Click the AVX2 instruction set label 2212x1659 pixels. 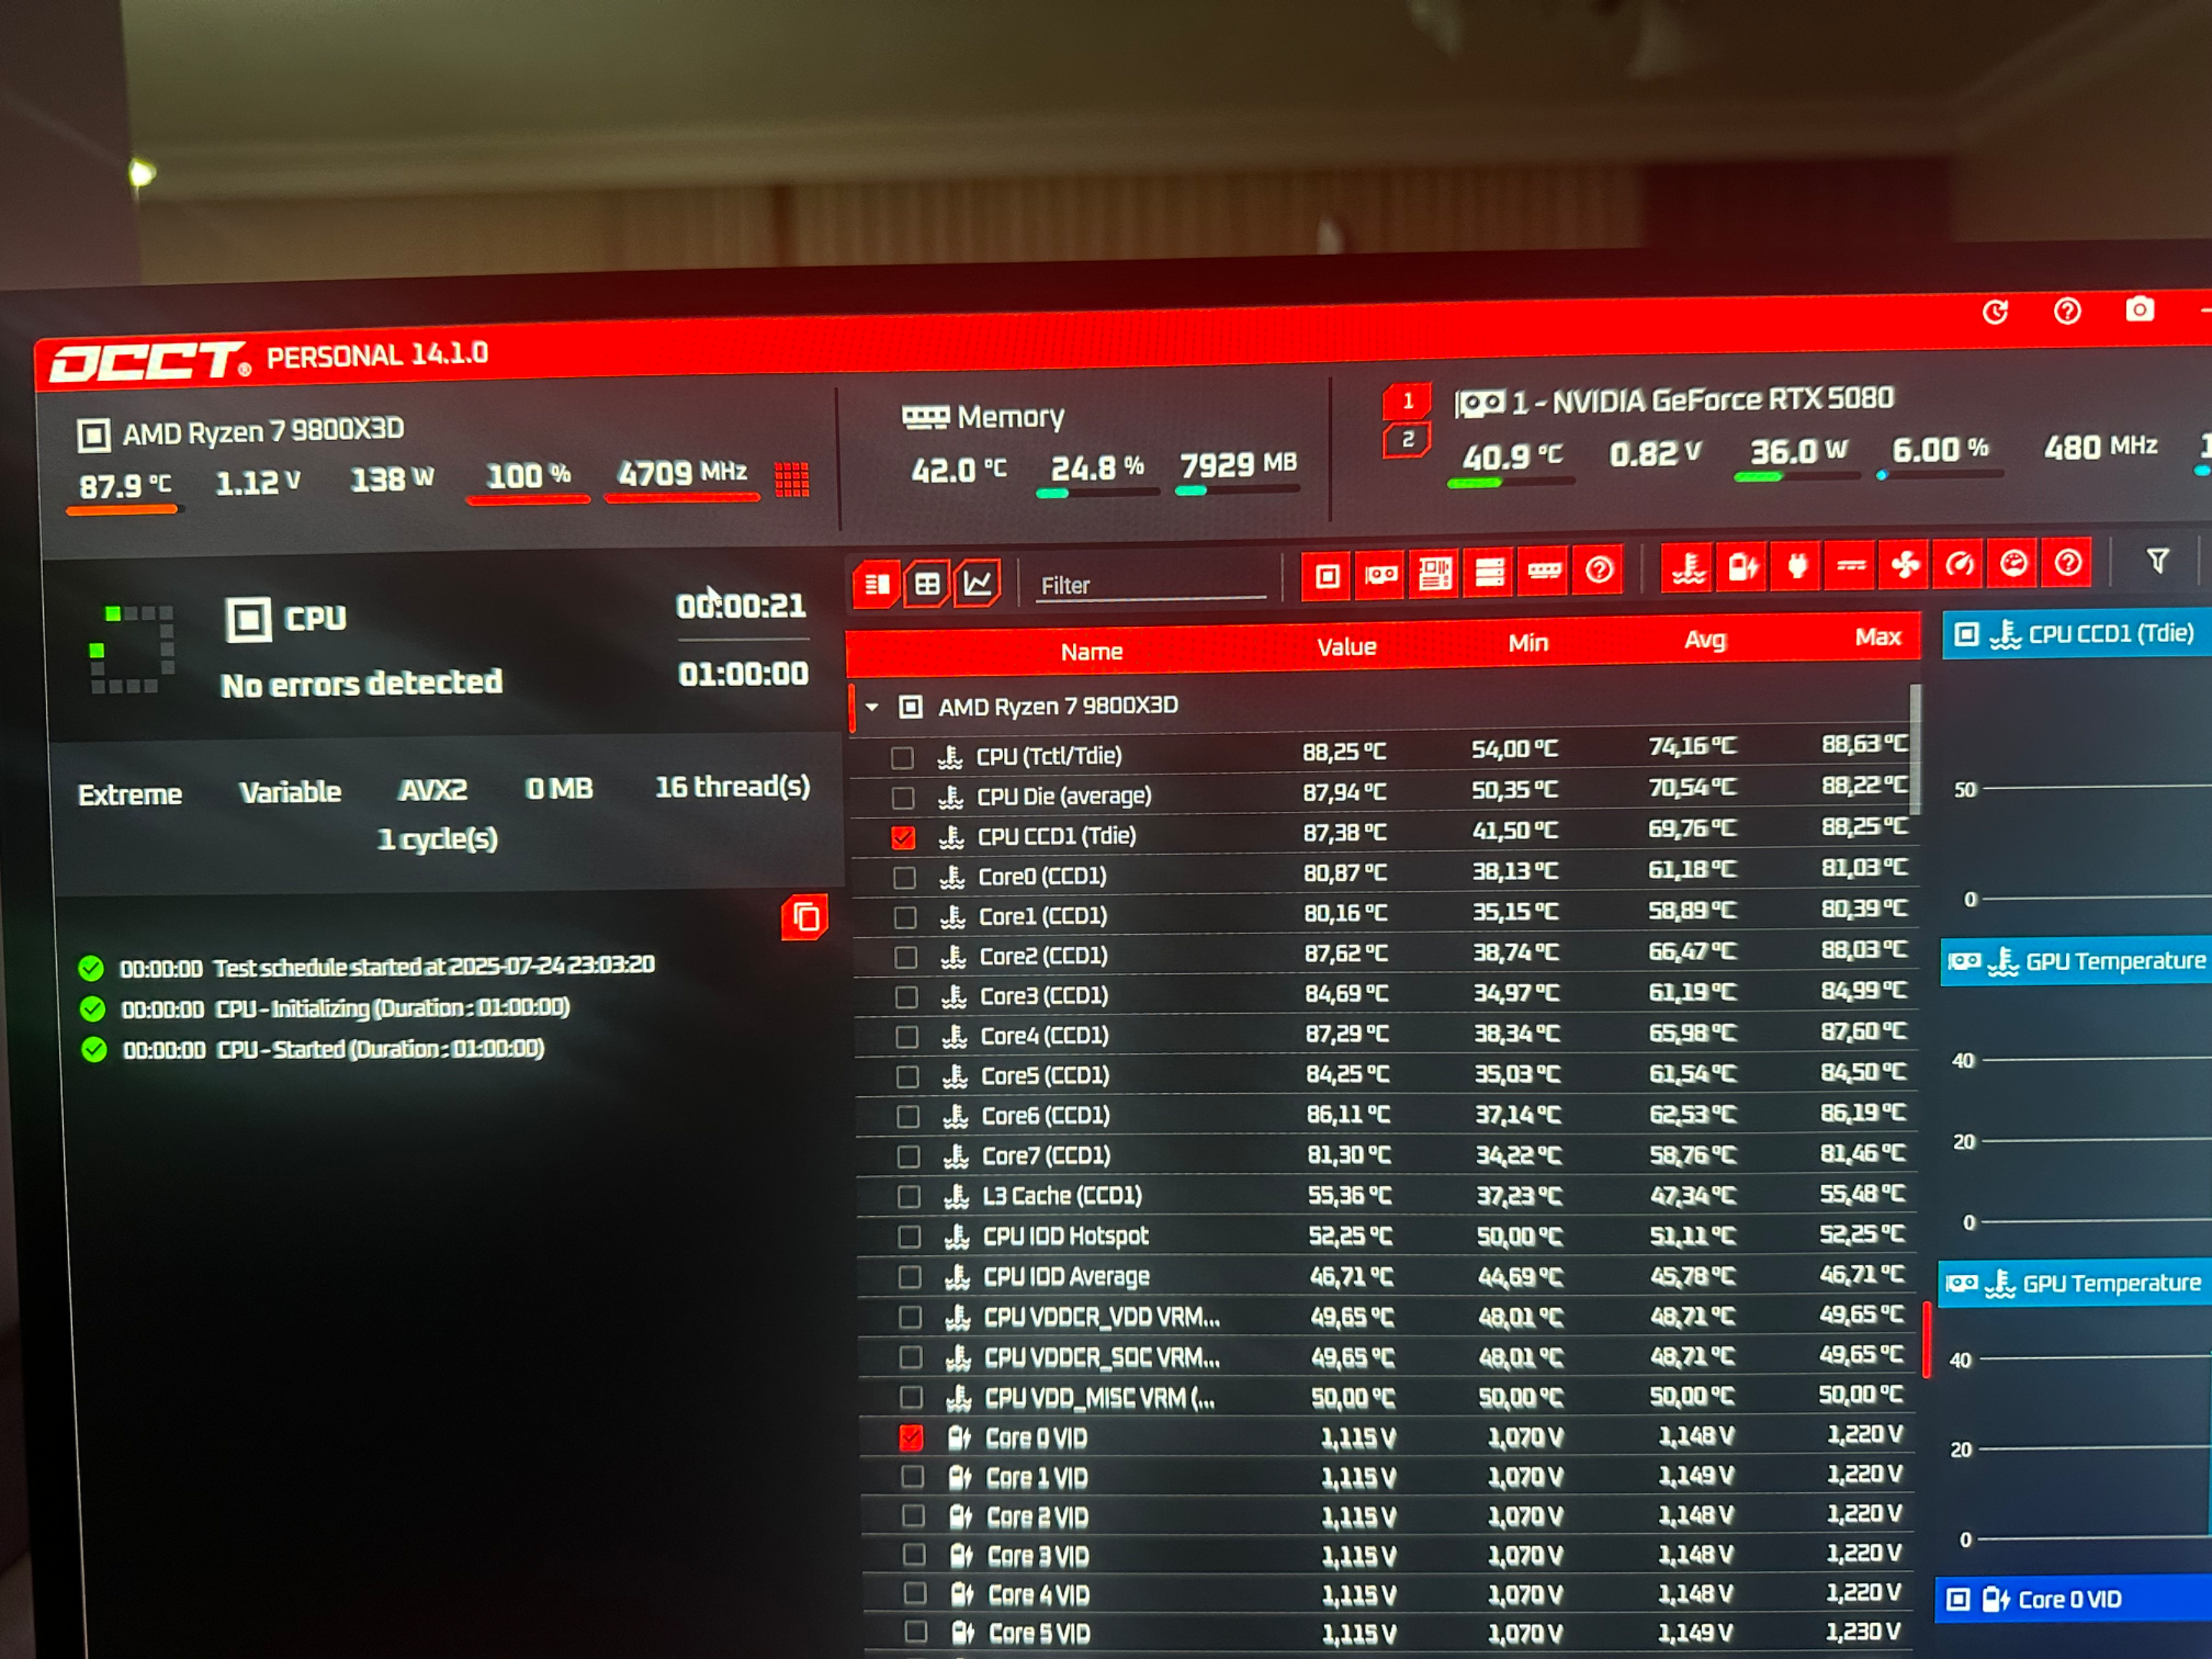point(433,790)
